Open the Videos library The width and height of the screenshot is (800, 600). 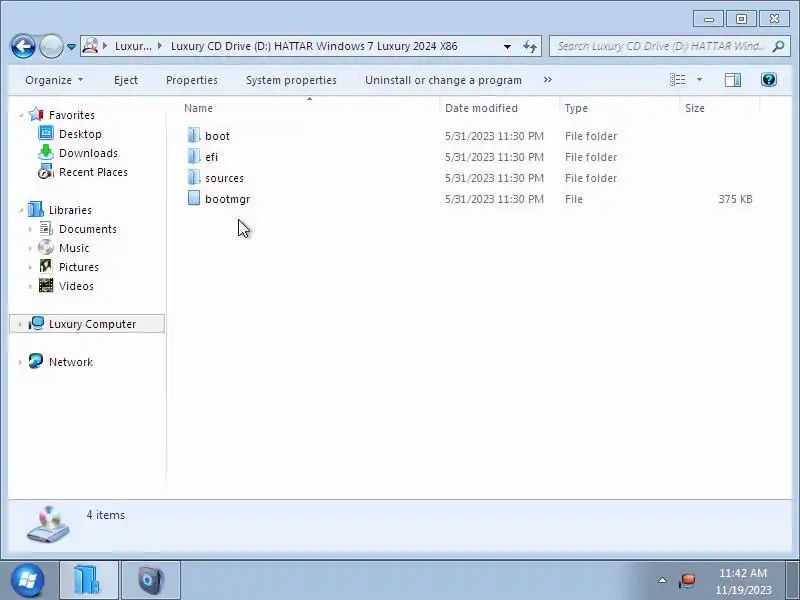pos(76,286)
